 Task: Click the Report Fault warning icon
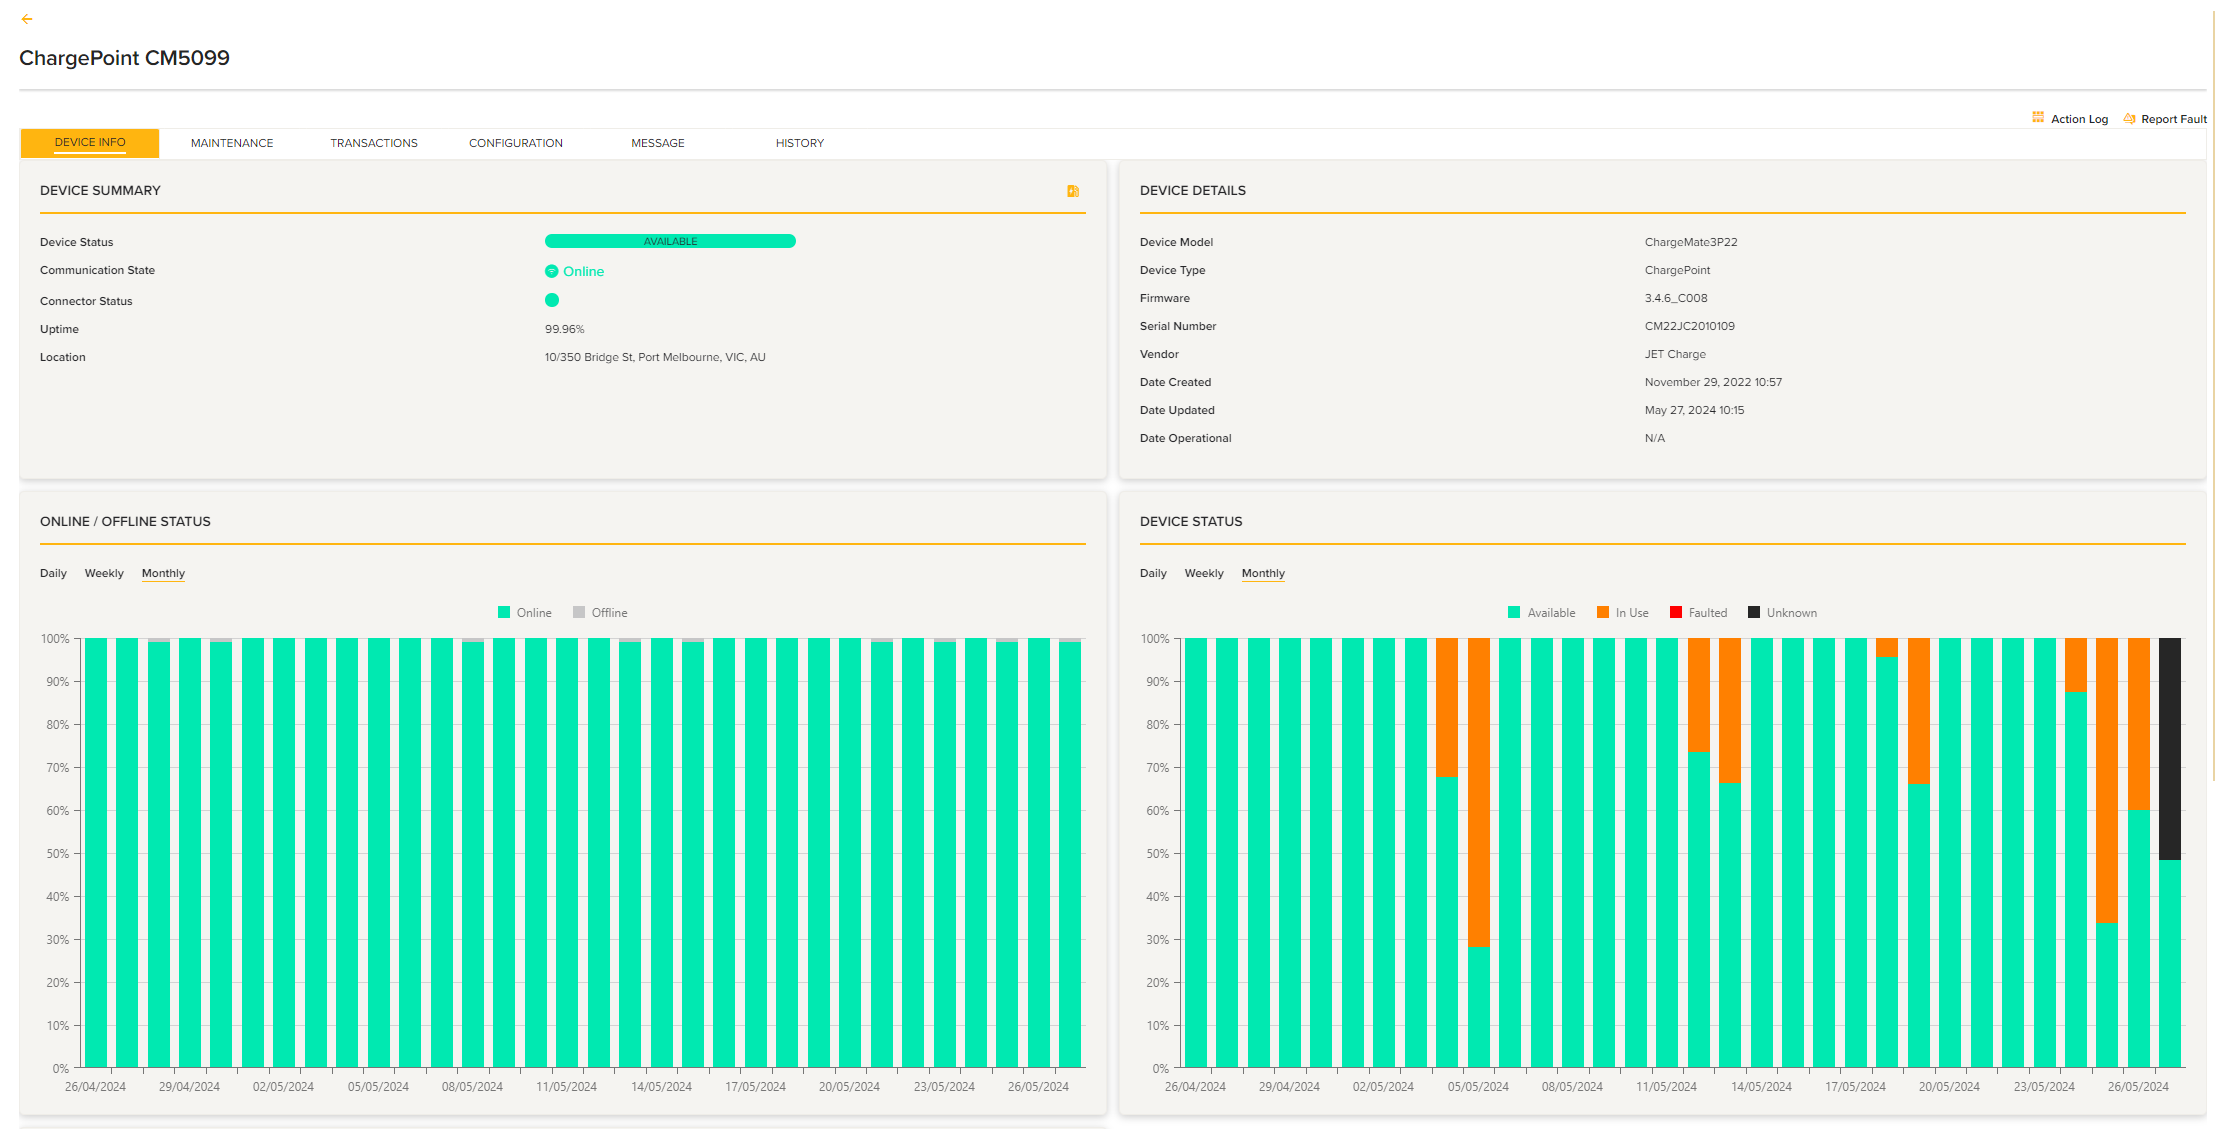pyautogui.click(x=2129, y=118)
